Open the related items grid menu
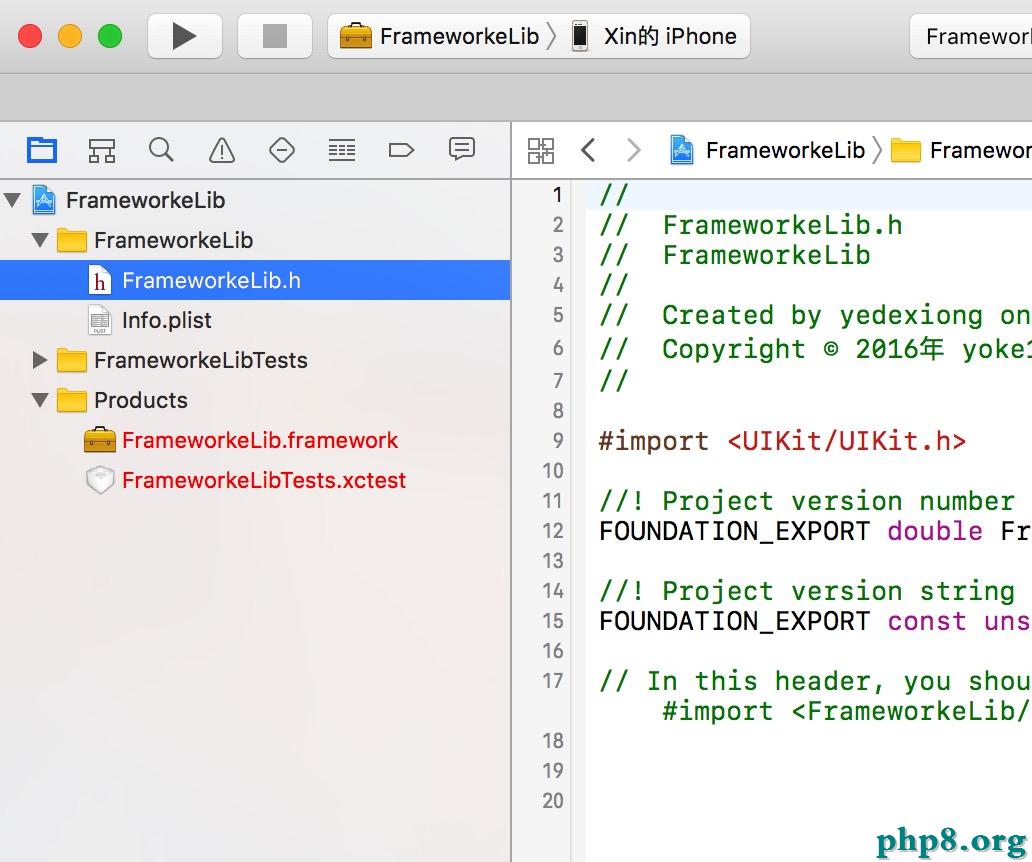The image size is (1032, 862). click(x=541, y=151)
